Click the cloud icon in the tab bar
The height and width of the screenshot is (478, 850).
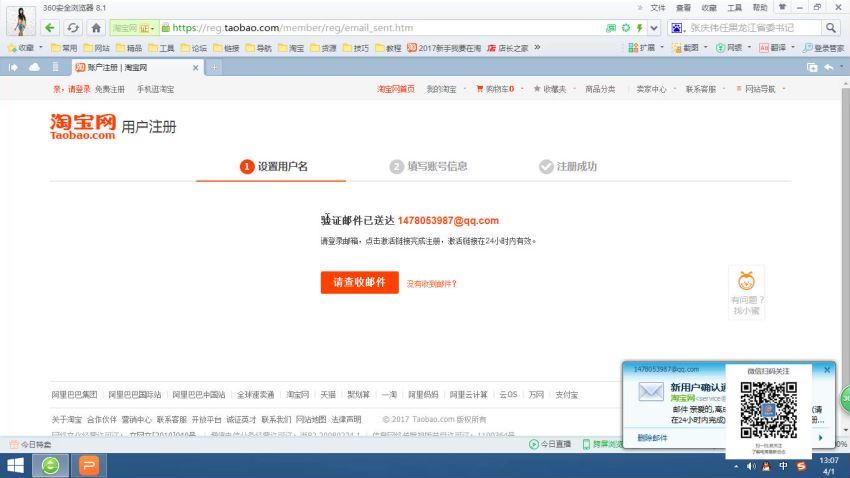click(34, 67)
